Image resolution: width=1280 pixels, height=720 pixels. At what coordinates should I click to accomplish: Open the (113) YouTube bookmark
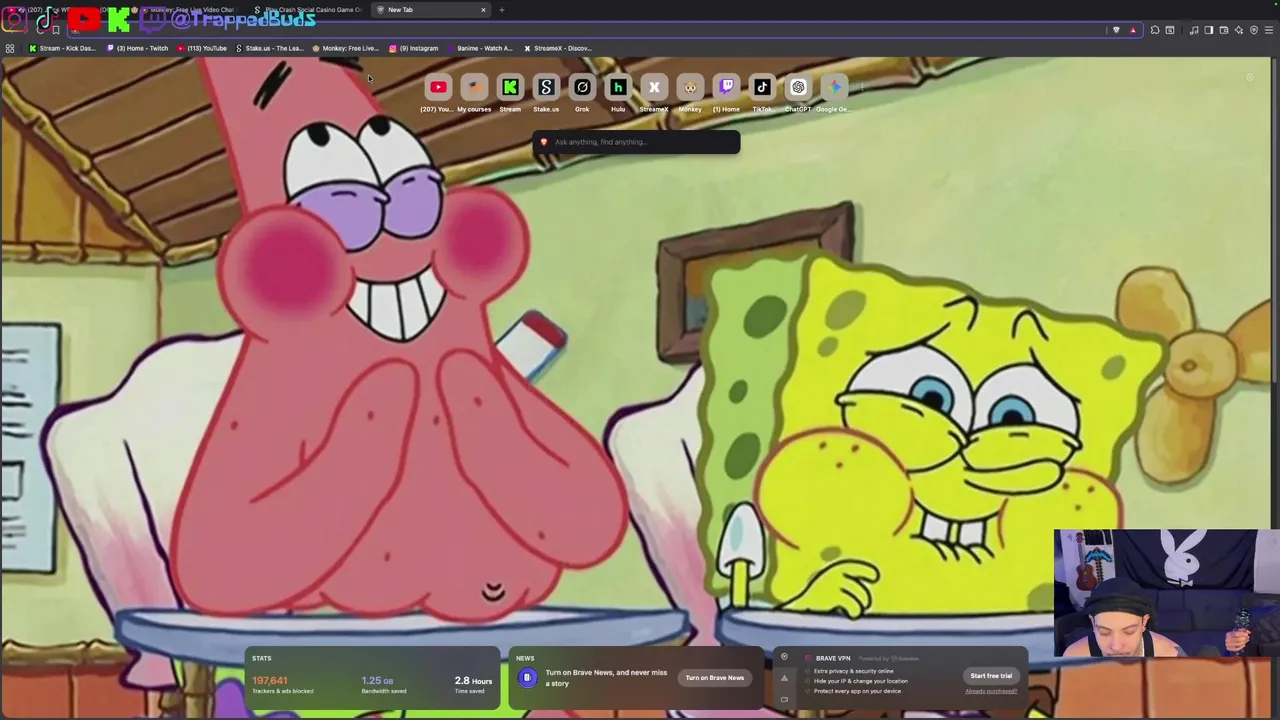tap(202, 48)
